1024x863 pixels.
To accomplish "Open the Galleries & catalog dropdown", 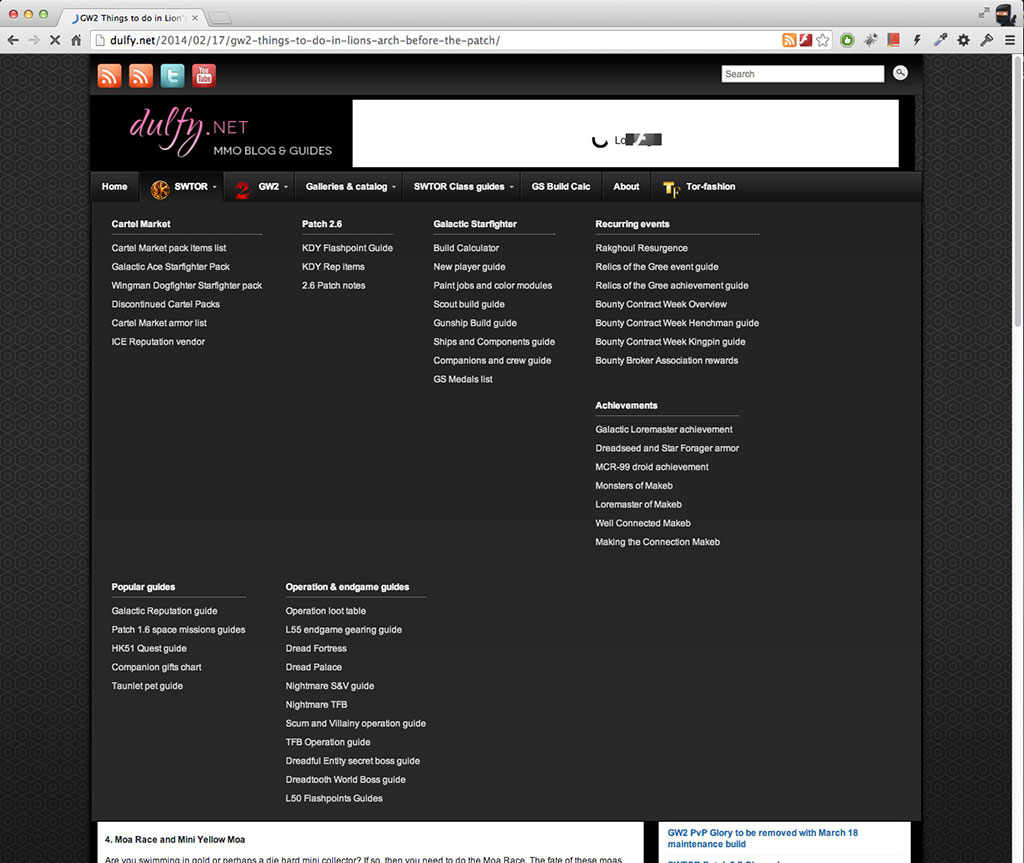I will [350, 187].
